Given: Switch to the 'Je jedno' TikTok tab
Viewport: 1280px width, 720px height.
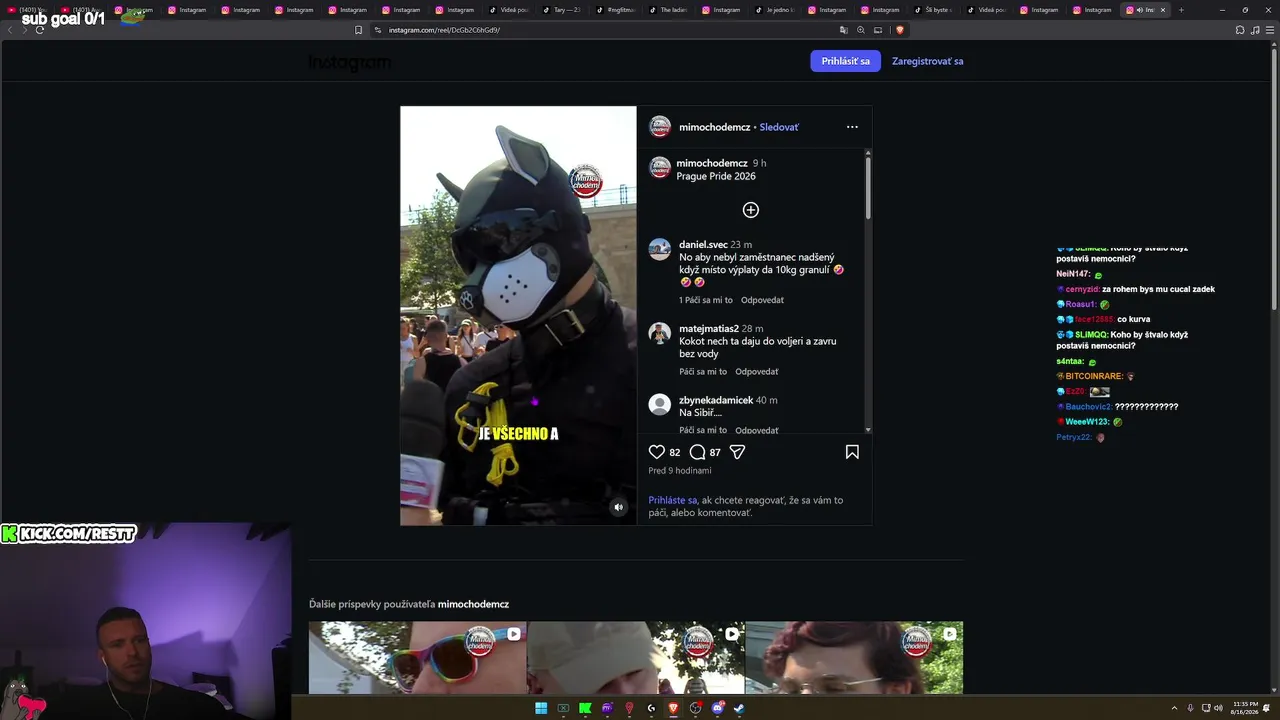Looking at the screenshot, I should point(775,10).
